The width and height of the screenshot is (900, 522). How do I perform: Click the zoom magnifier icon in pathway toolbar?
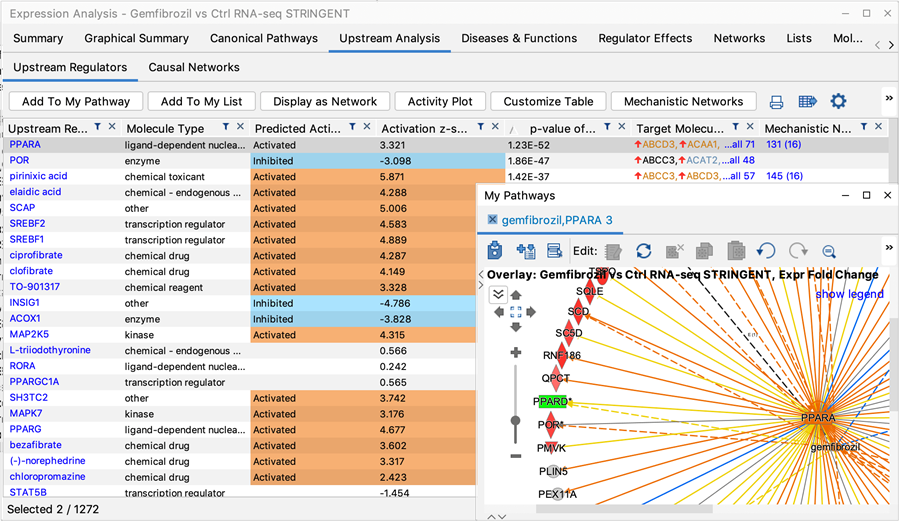coord(829,251)
